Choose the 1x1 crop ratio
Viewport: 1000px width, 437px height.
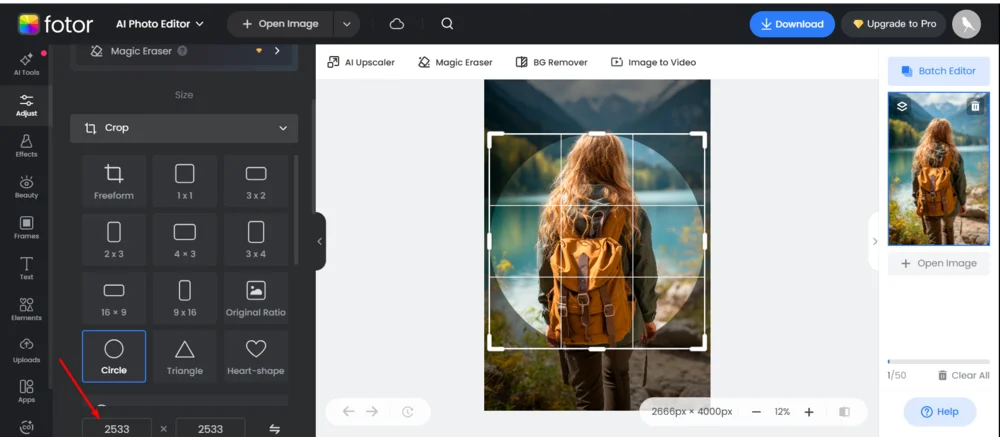(x=184, y=181)
